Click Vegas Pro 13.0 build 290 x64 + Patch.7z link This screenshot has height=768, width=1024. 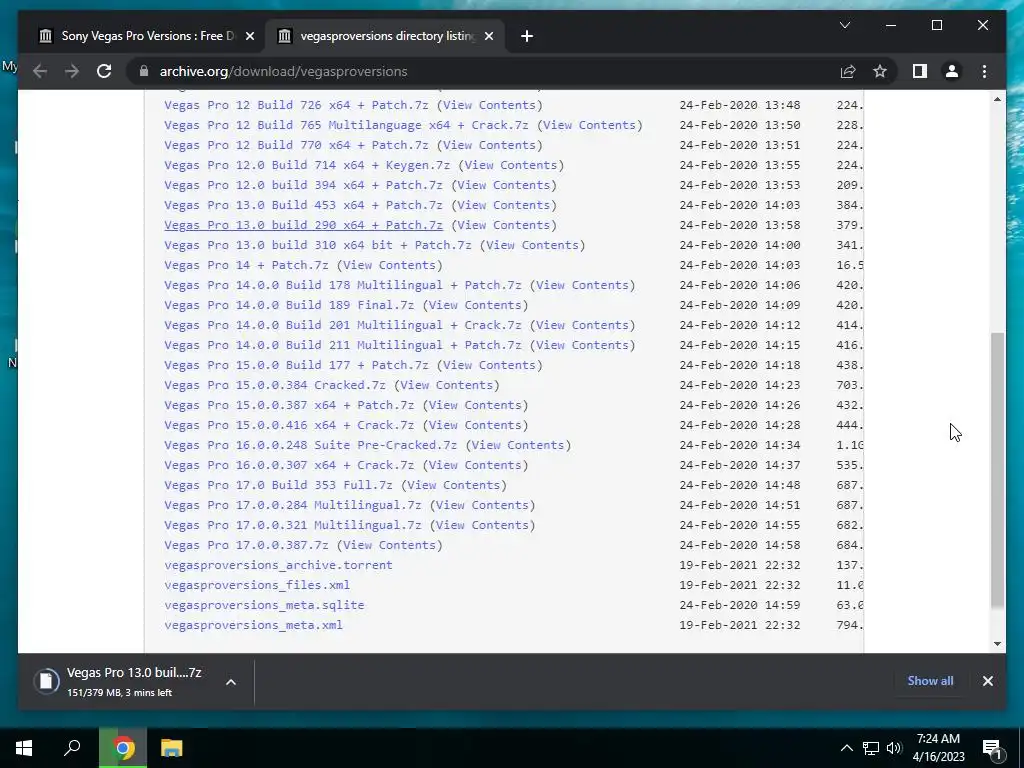304,225
